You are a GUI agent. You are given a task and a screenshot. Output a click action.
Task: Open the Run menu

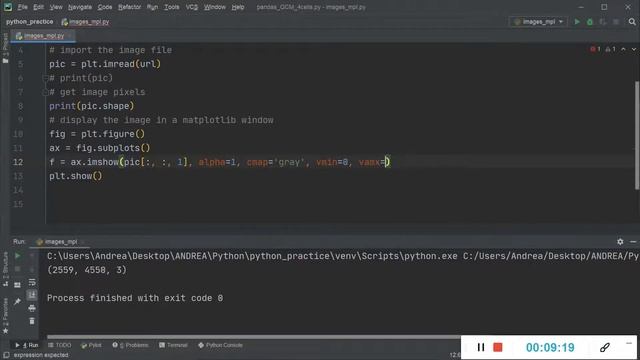click(x=152, y=7)
